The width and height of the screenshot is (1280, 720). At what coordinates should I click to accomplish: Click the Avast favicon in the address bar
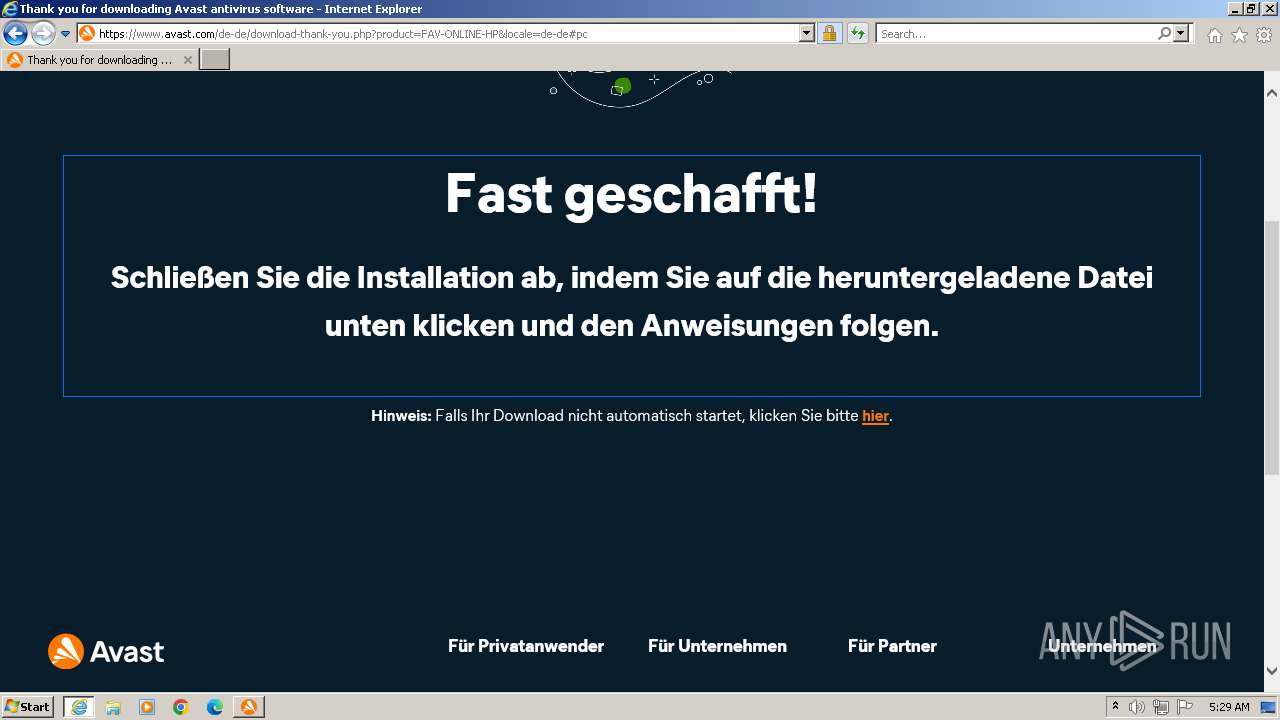pos(88,33)
